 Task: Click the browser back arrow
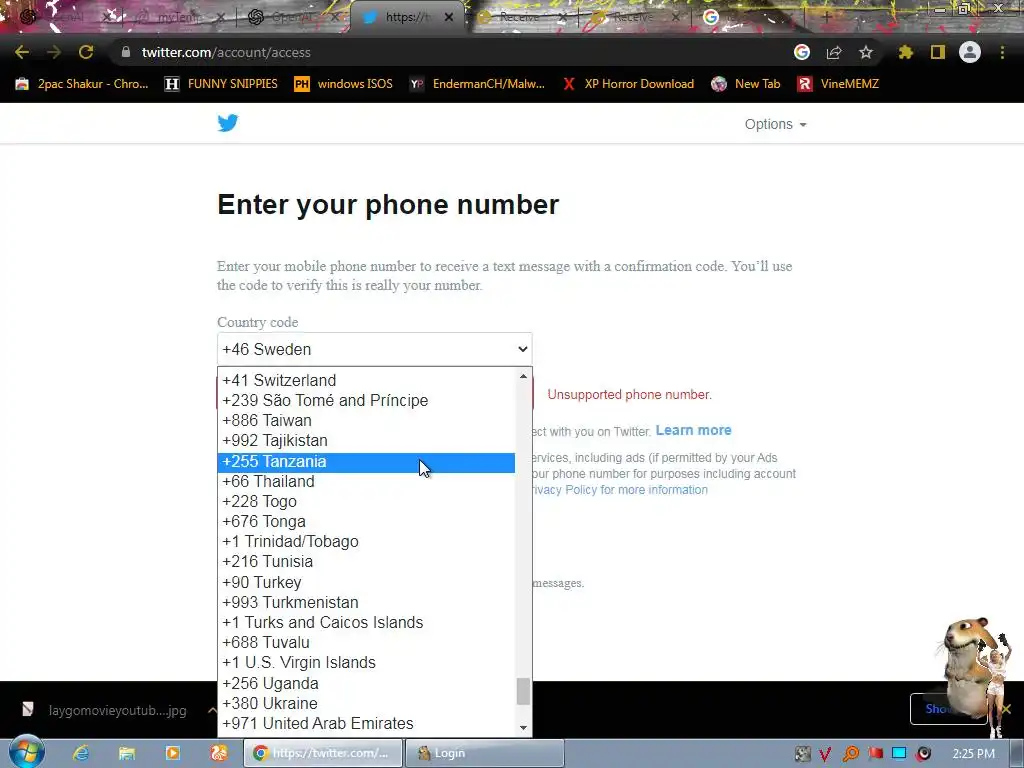22,52
